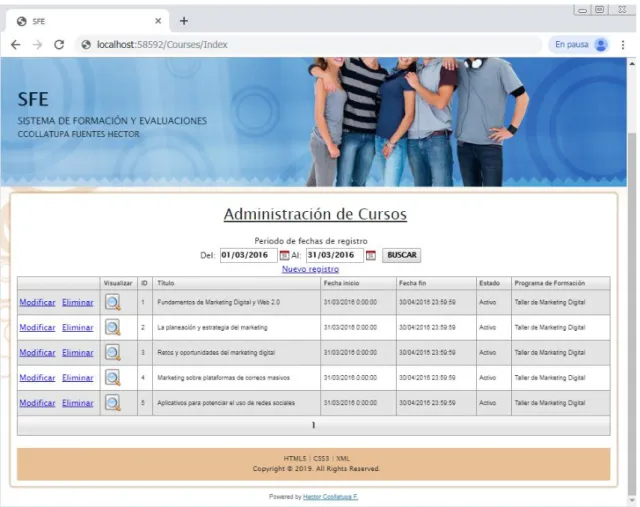Click XML text in footer
The width and height of the screenshot is (640, 507).
coord(343,458)
